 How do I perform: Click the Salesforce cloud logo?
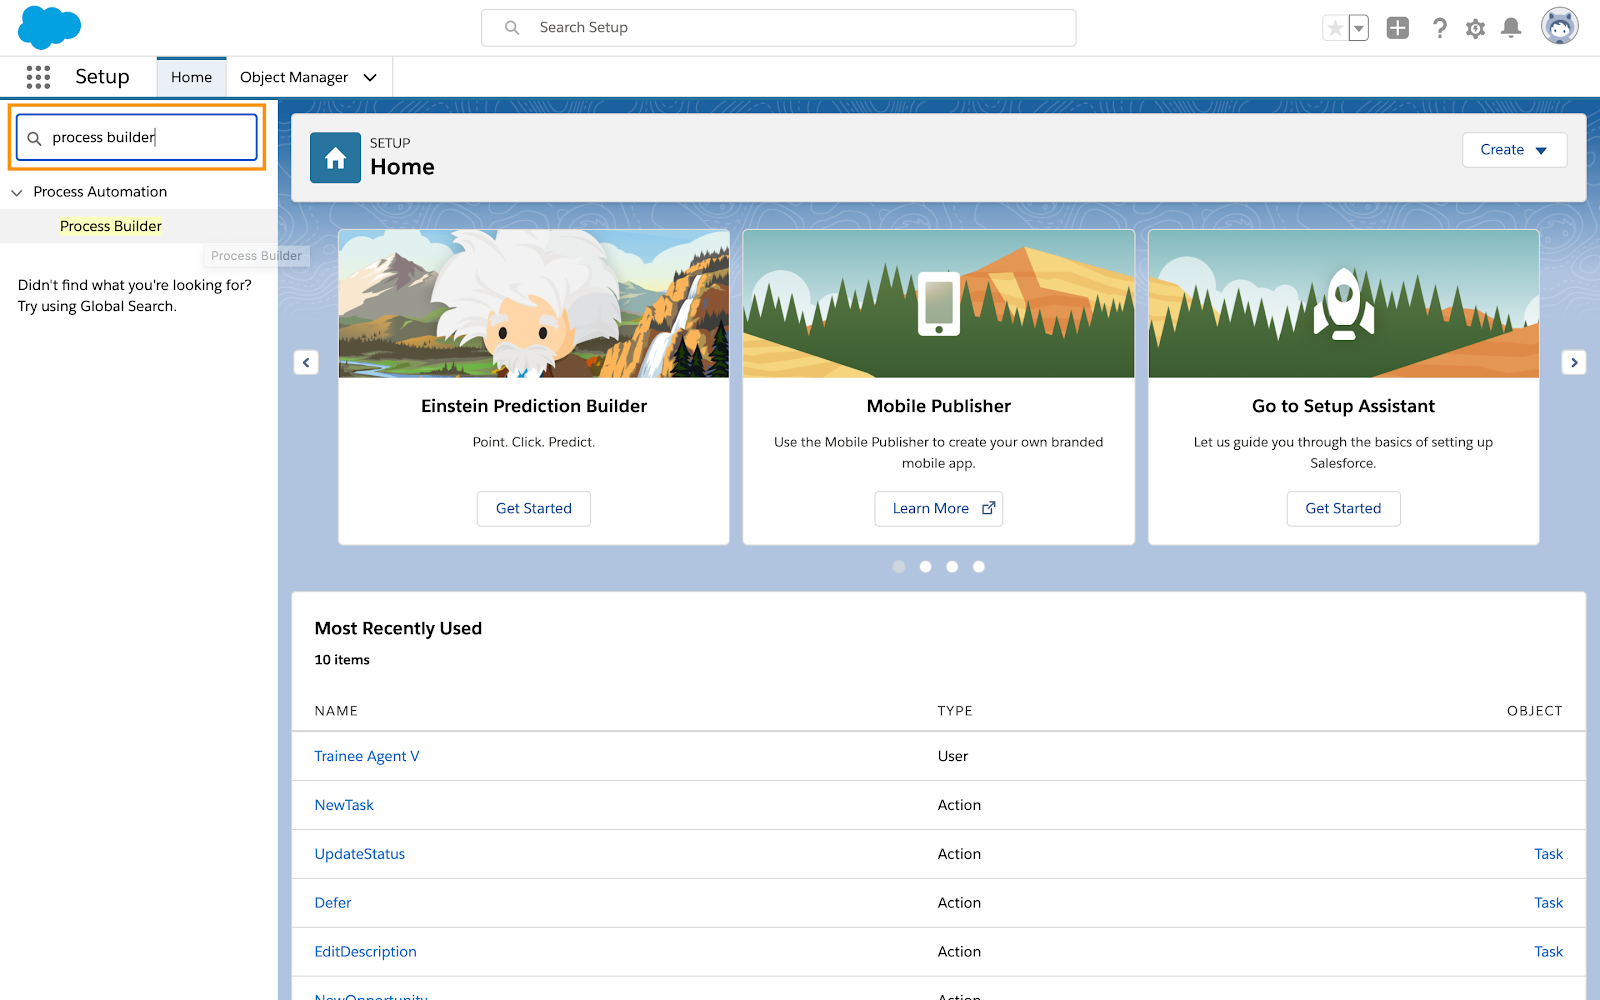pos(49,27)
